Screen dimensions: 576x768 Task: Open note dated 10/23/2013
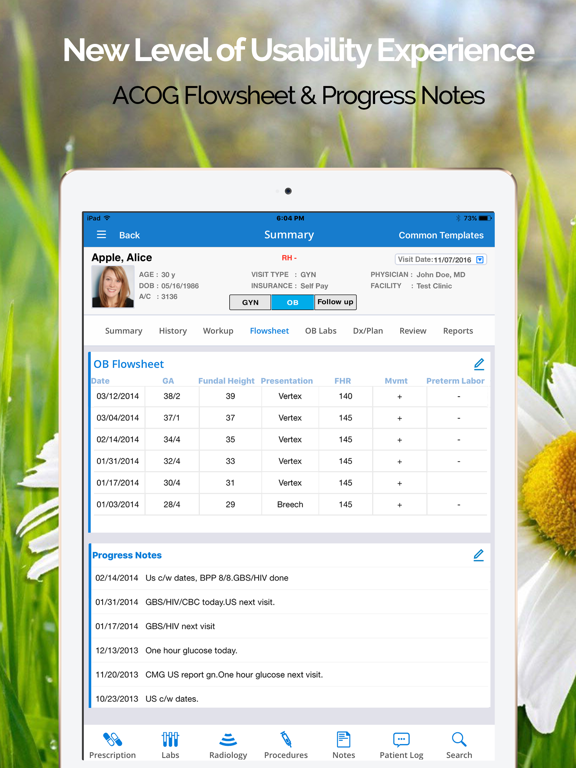[x=290, y=699]
